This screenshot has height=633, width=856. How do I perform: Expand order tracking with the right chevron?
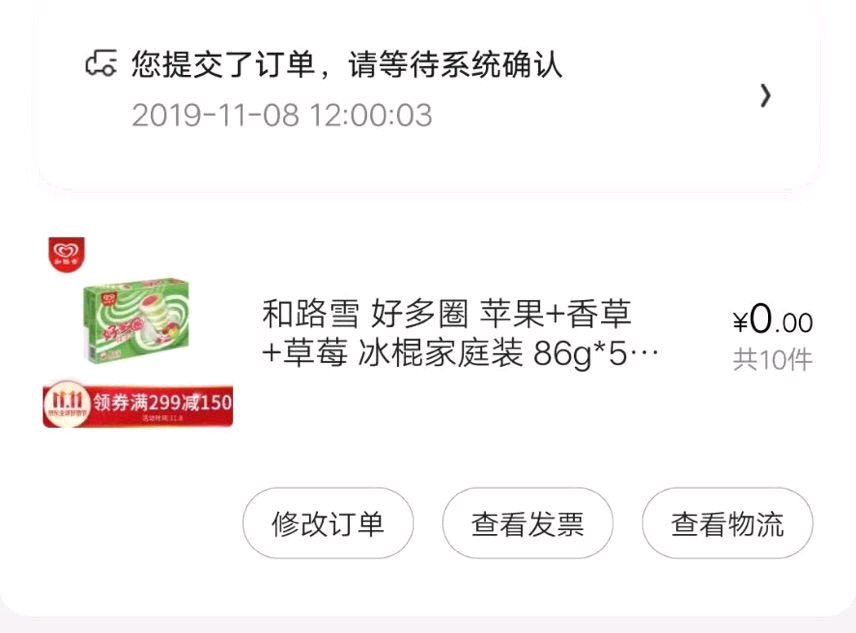(x=766, y=96)
